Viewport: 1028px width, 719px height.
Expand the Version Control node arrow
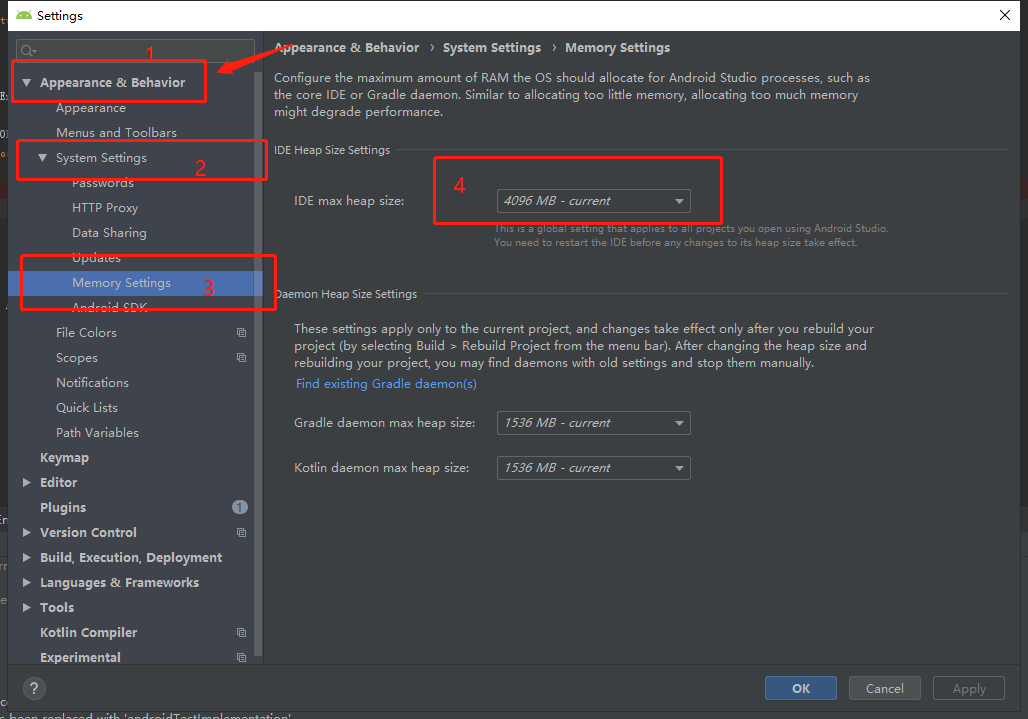tap(26, 532)
